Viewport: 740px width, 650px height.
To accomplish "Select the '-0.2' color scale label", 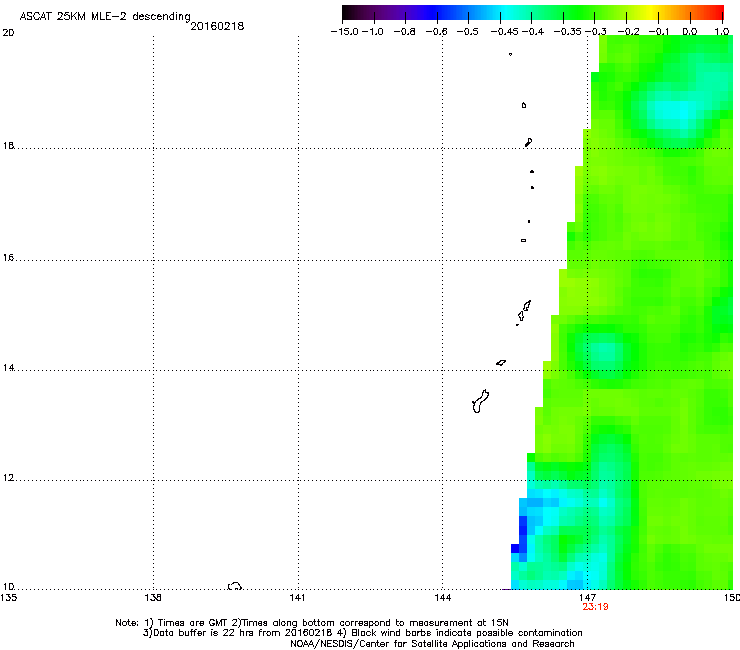I will tap(628, 32).
